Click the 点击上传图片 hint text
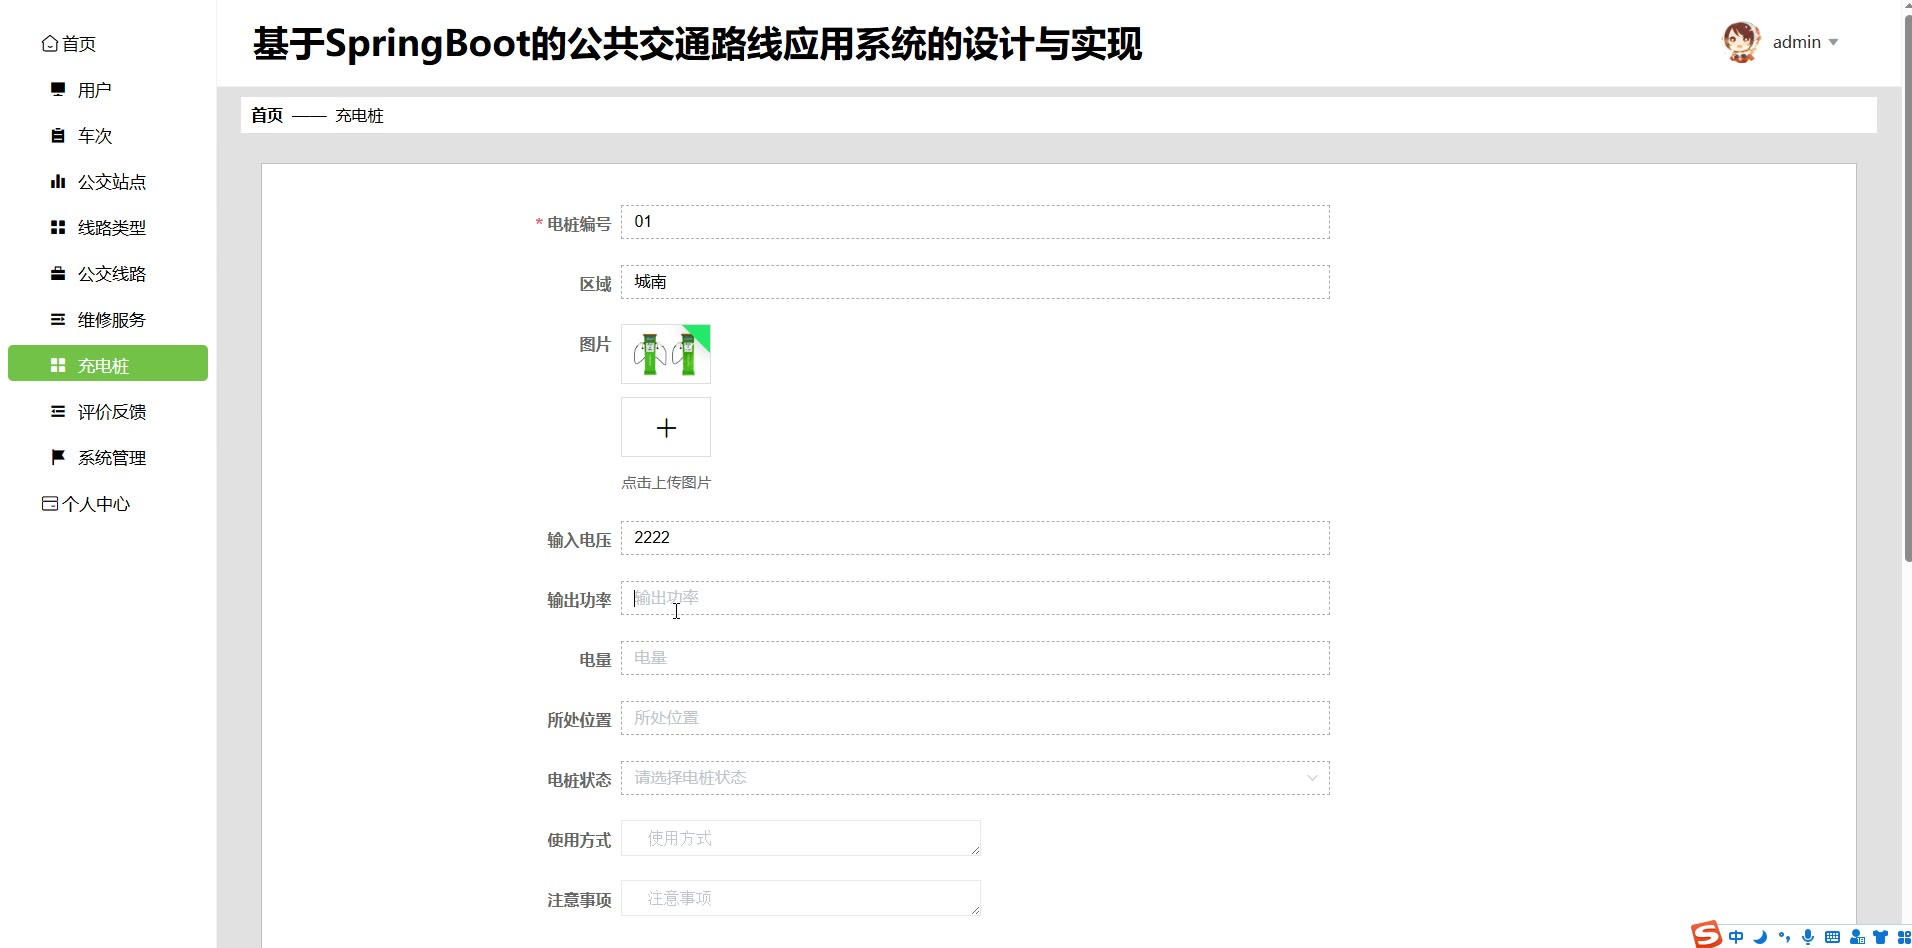The width and height of the screenshot is (1912, 948). coord(666,482)
